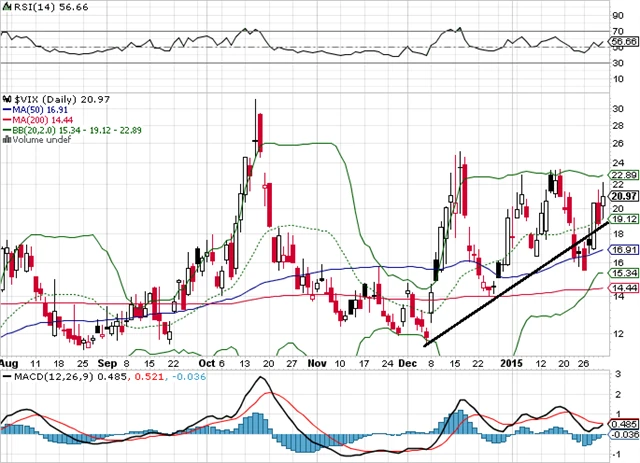
Task: Click the tall red candlestick at the October peak
Action: 261,131
